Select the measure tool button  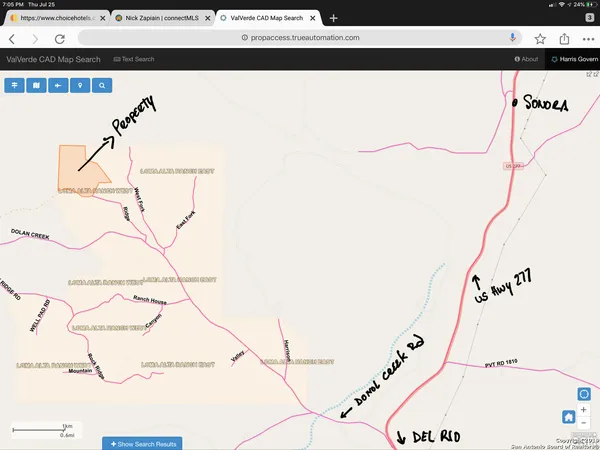pos(58,86)
